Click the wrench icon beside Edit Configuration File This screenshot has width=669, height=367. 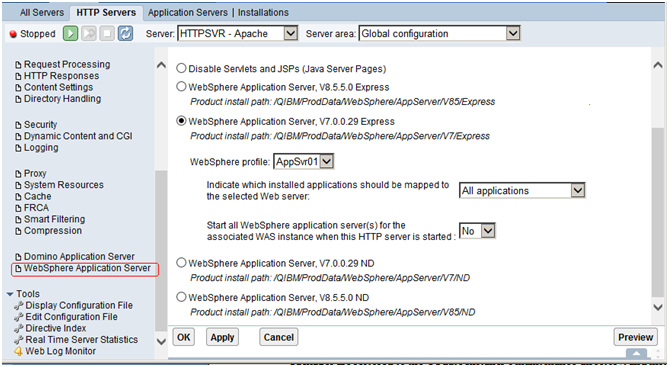[18, 317]
